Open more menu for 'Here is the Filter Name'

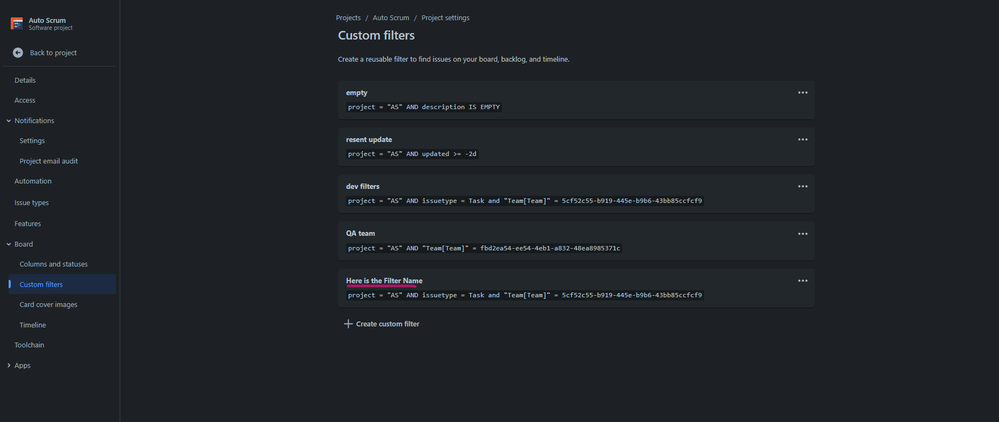(x=803, y=280)
